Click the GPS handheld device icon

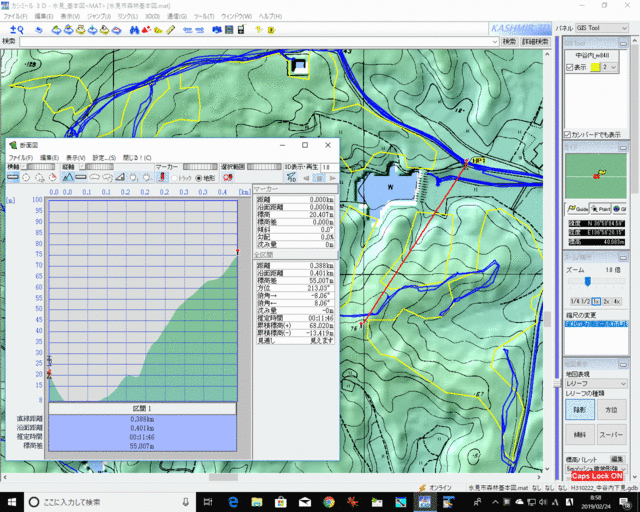click(x=241, y=30)
